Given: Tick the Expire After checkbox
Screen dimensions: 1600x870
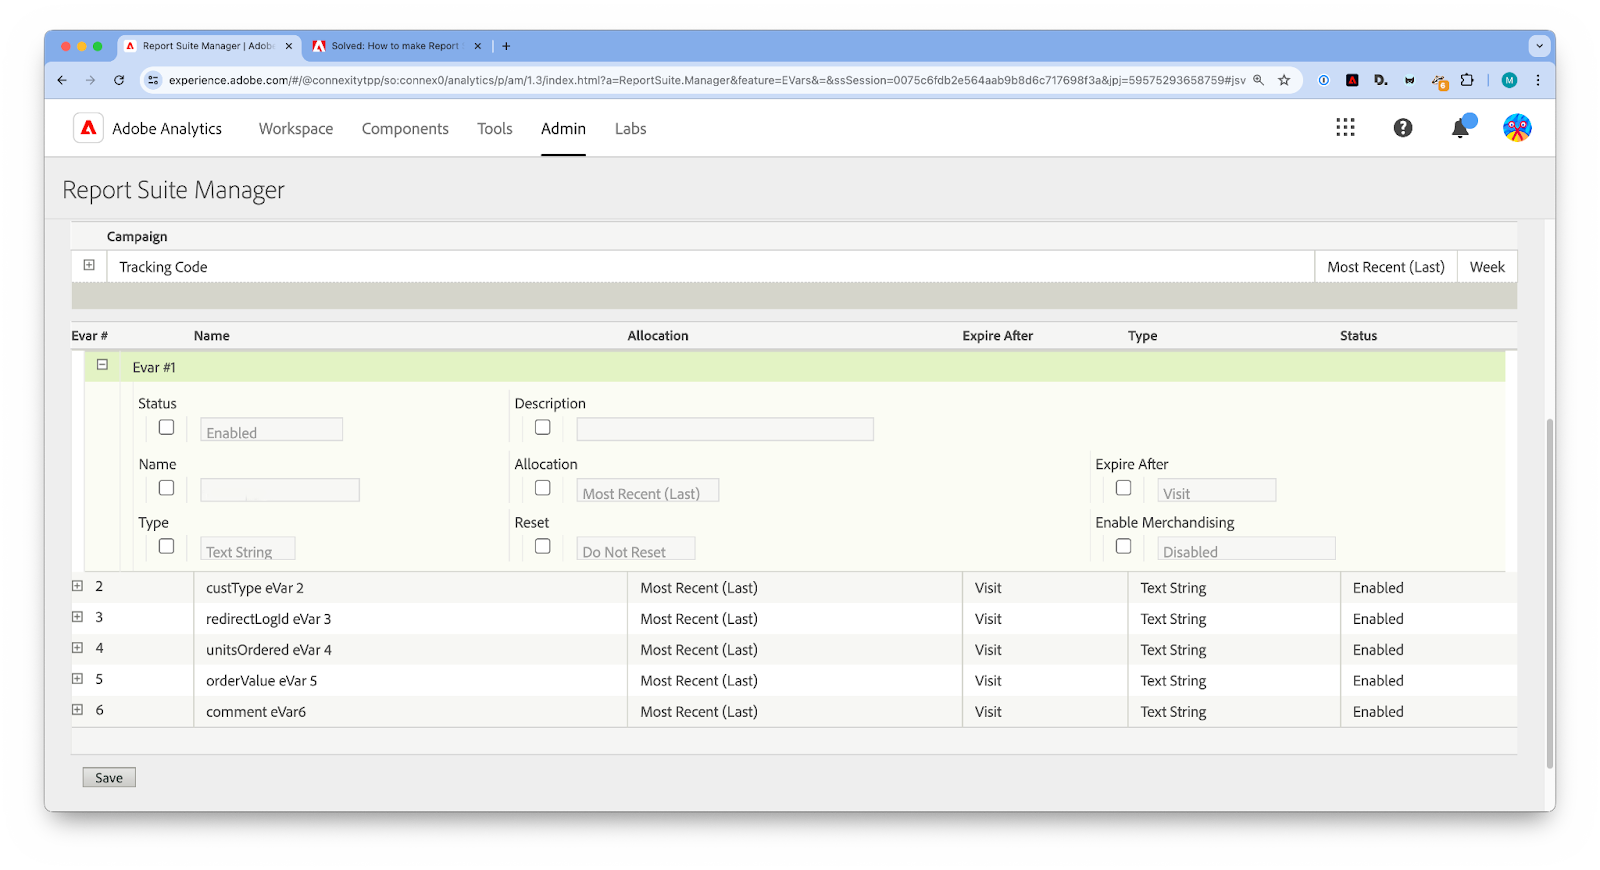Looking at the screenshot, I should (x=1124, y=488).
